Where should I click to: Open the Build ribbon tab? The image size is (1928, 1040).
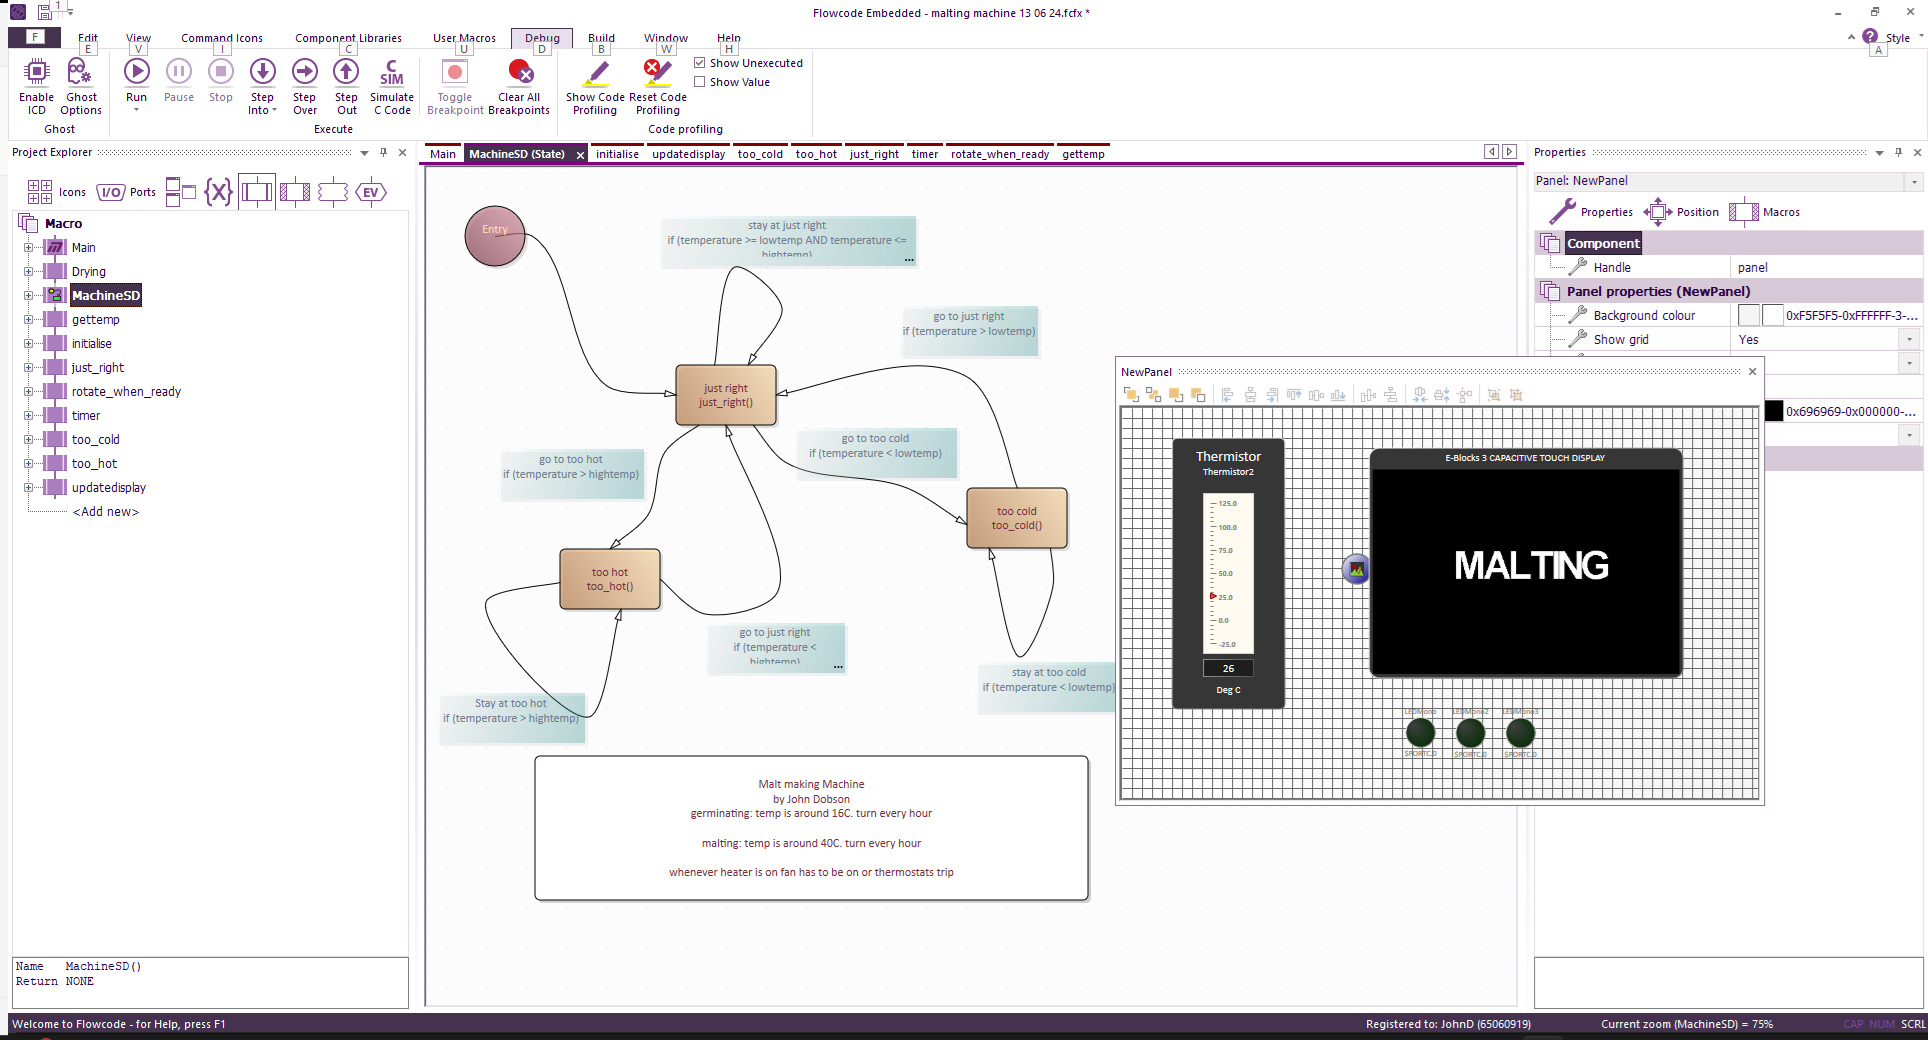coord(601,38)
